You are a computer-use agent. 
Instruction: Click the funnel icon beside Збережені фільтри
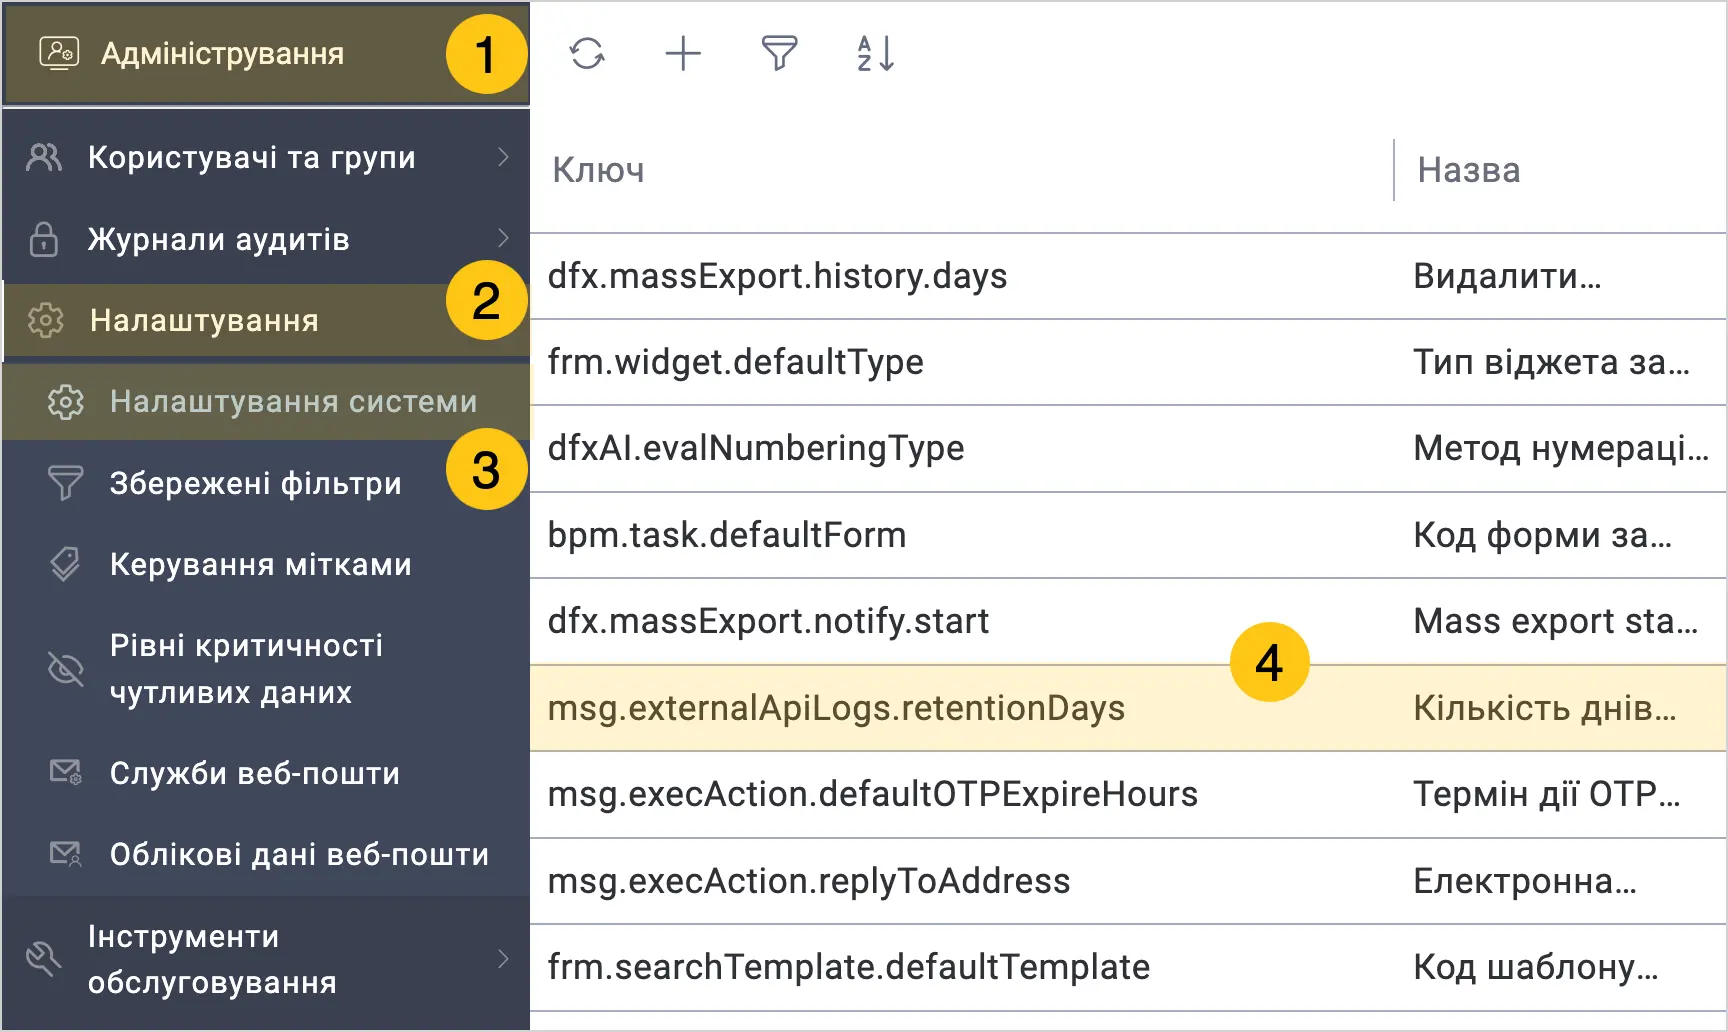click(x=66, y=483)
